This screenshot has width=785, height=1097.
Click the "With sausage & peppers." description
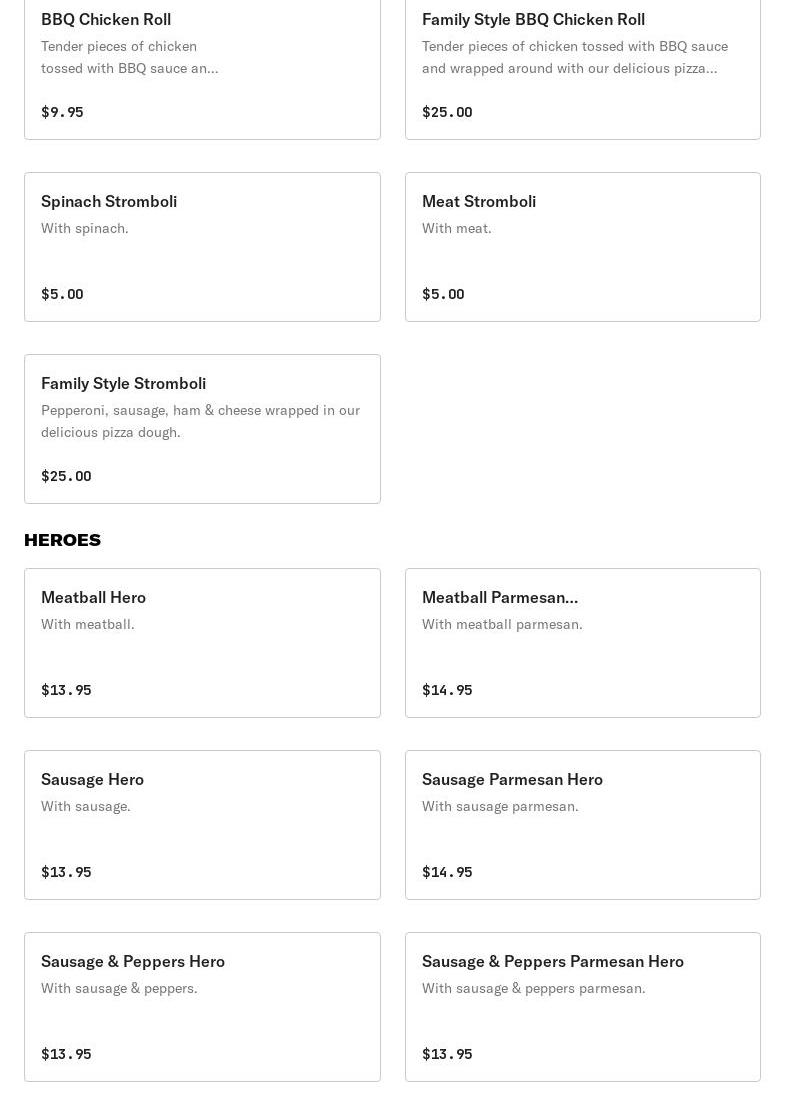pos(119,988)
